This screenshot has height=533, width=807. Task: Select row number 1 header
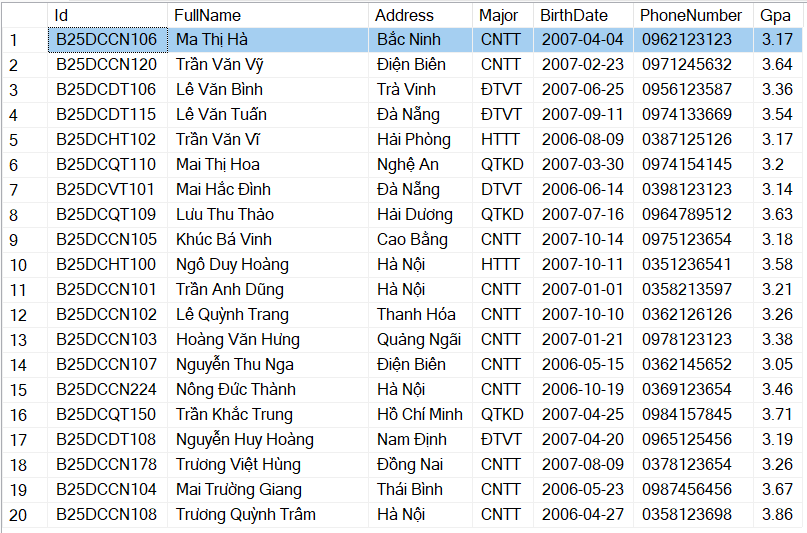click(24, 40)
